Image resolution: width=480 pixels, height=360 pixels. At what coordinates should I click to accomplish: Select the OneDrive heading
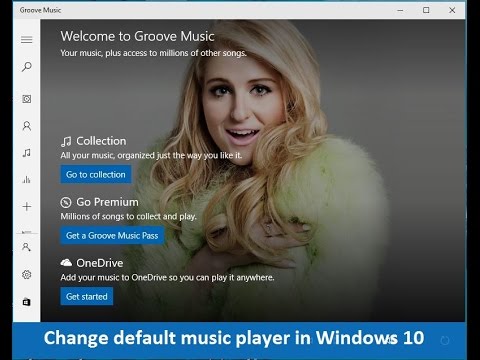[100, 263]
